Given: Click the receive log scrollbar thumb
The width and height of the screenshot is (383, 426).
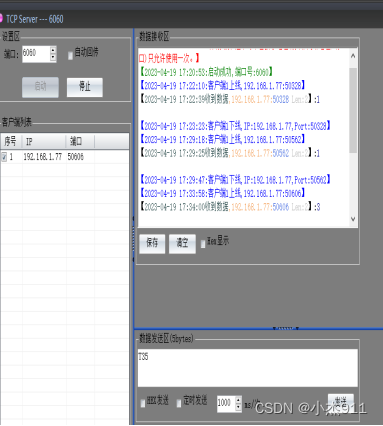Looking at the screenshot, I should (x=353, y=110).
